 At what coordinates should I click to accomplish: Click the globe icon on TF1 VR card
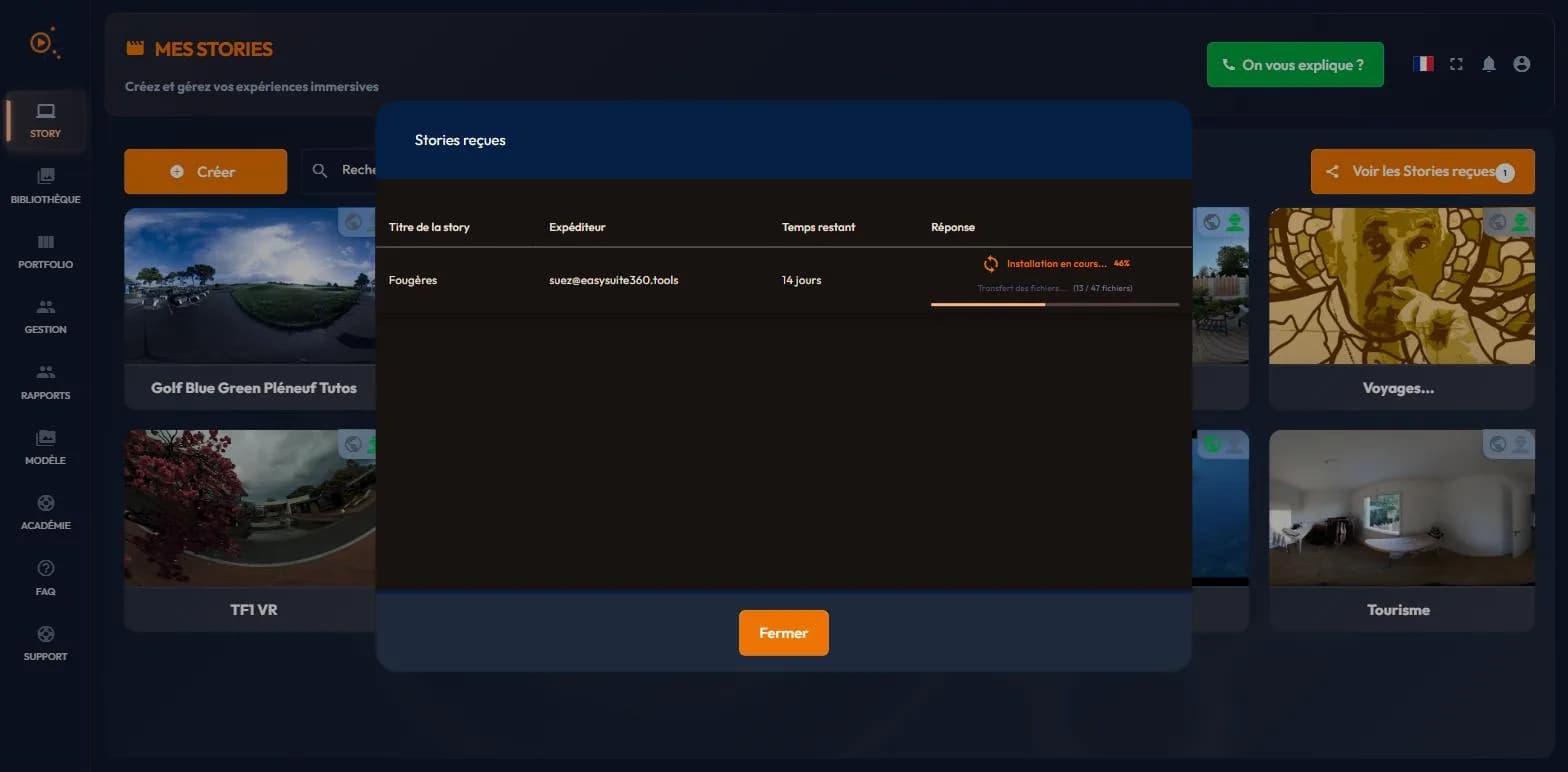point(352,444)
